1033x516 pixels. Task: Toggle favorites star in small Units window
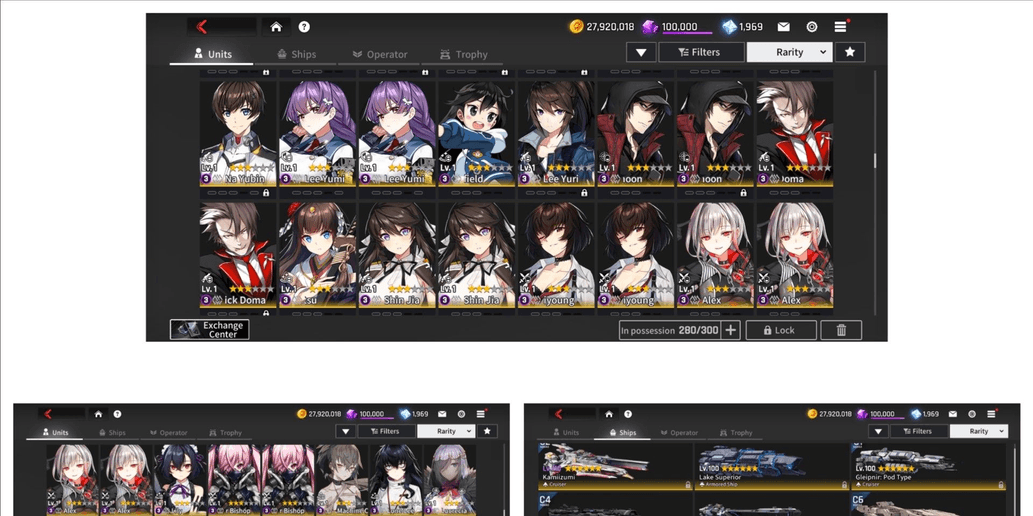pyautogui.click(x=487, y=431)
